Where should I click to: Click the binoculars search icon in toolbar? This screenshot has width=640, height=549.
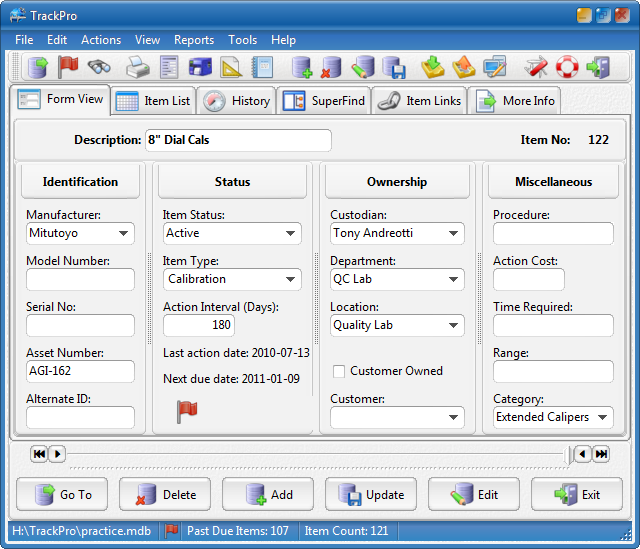coord(98,67)
